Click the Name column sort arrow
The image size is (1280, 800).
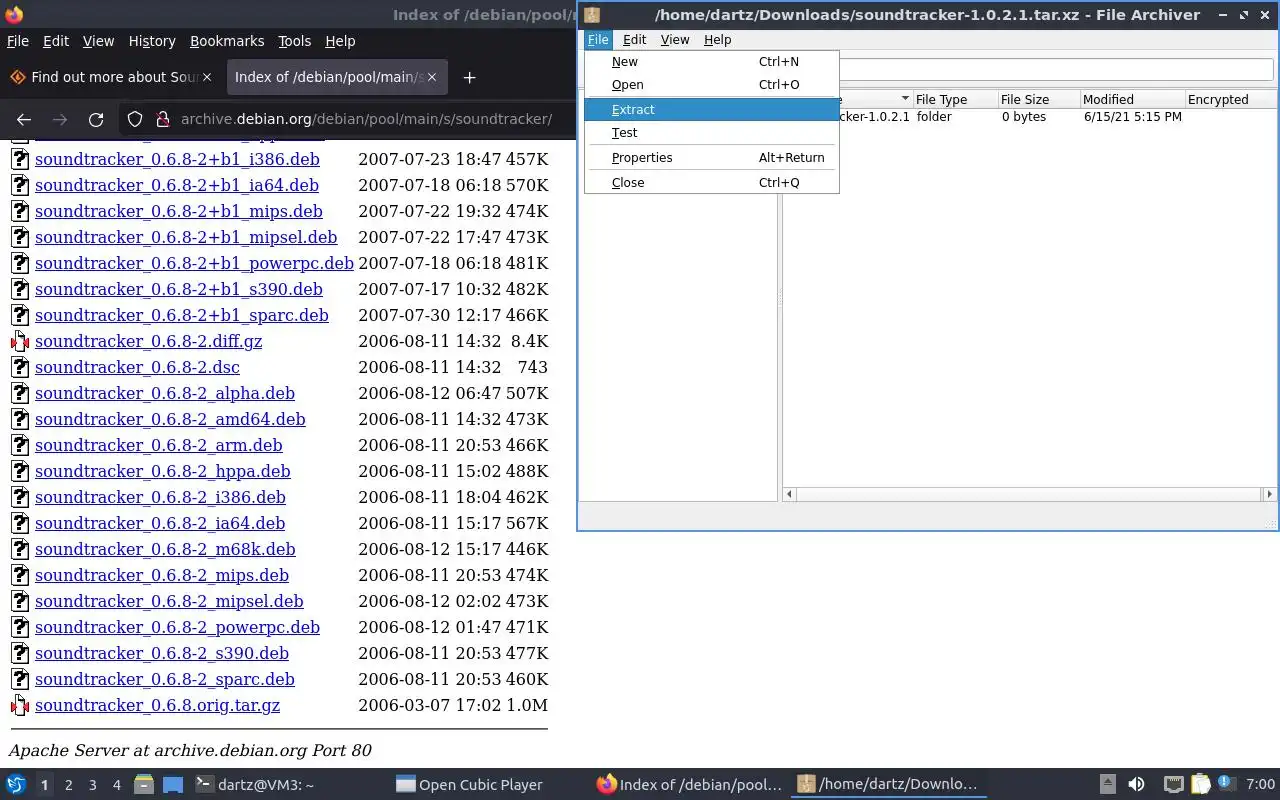pyautogui.click(x=905, y=99)
